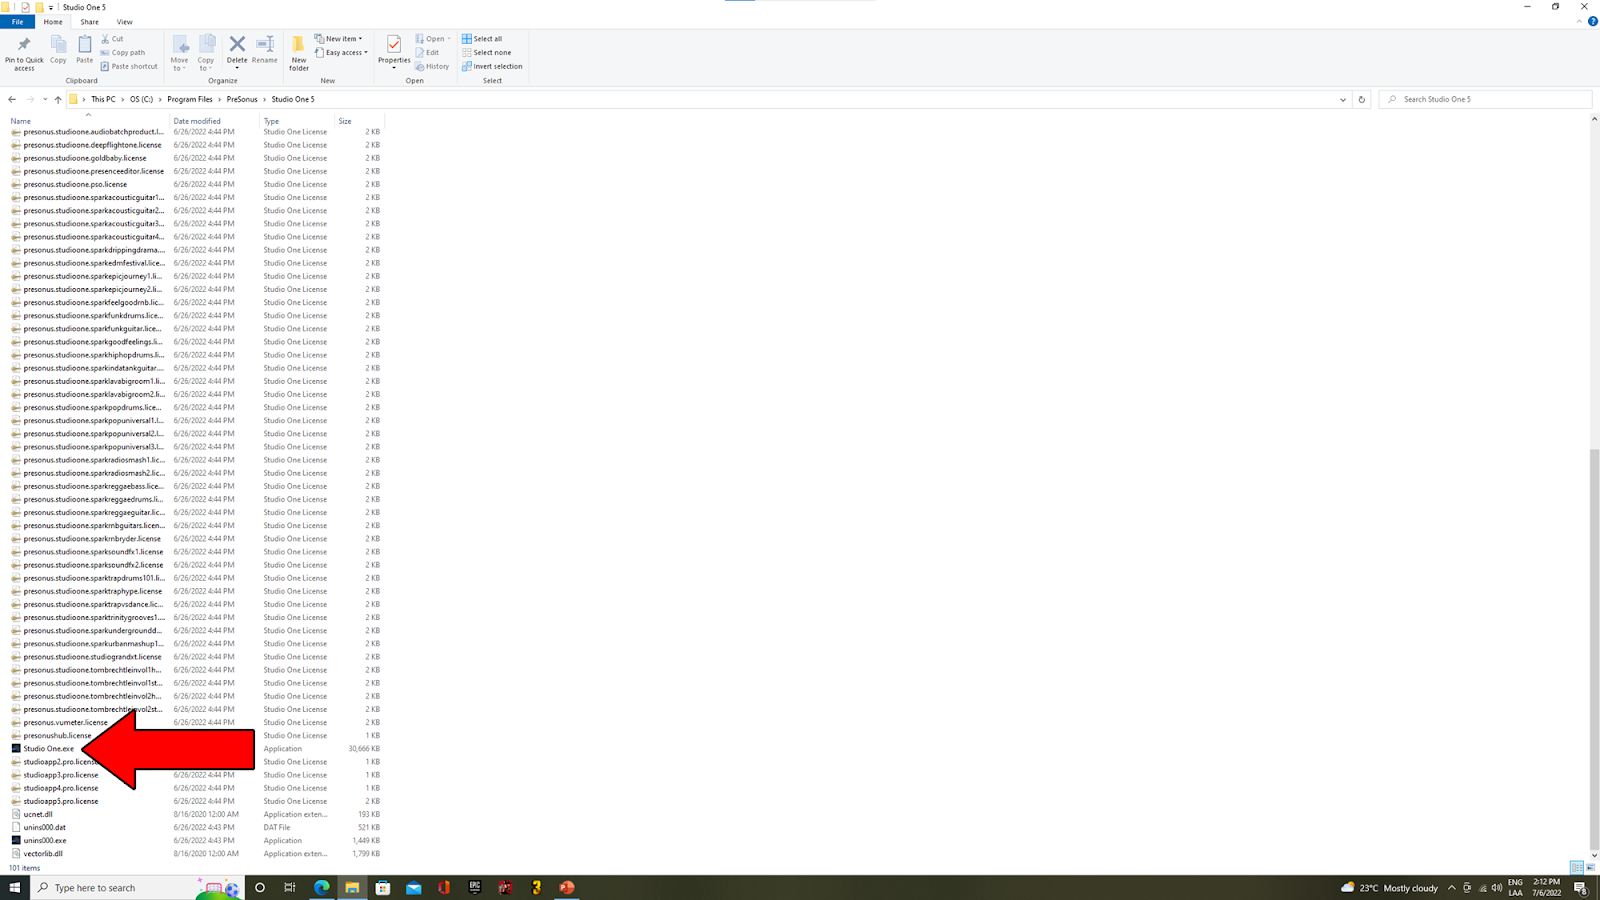Image resolution: width=1600 pixels, height=900 pixels.
Task: Click the Edit command in Open group
Action: click(x=427, y=53)
